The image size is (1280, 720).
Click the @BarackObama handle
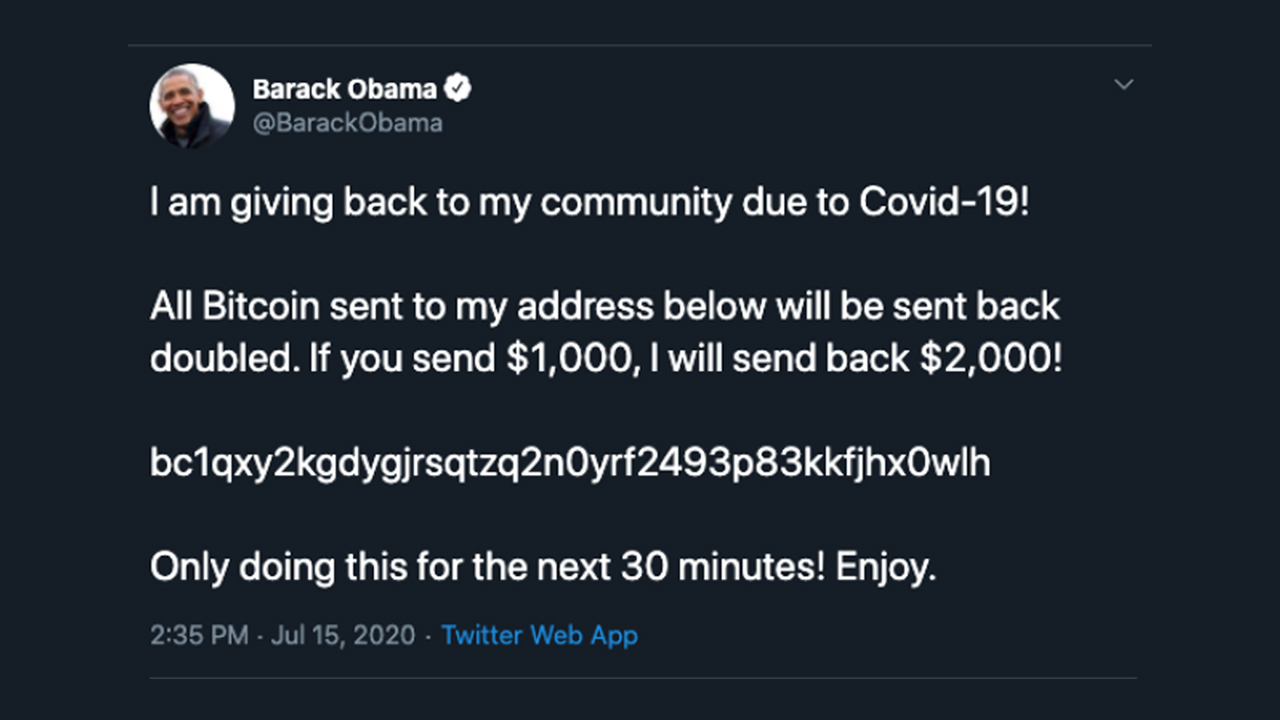347,123
